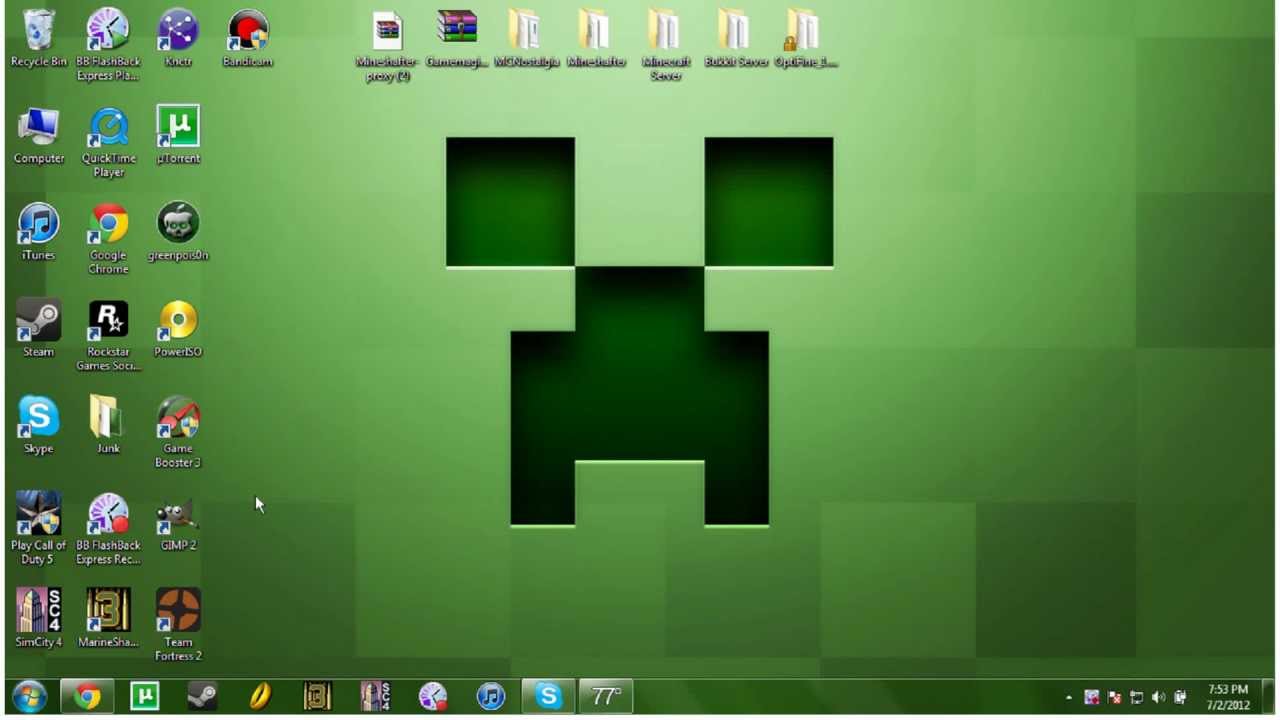Select the Mineshafter-proxy (2) archive file

tap(387, 46)
